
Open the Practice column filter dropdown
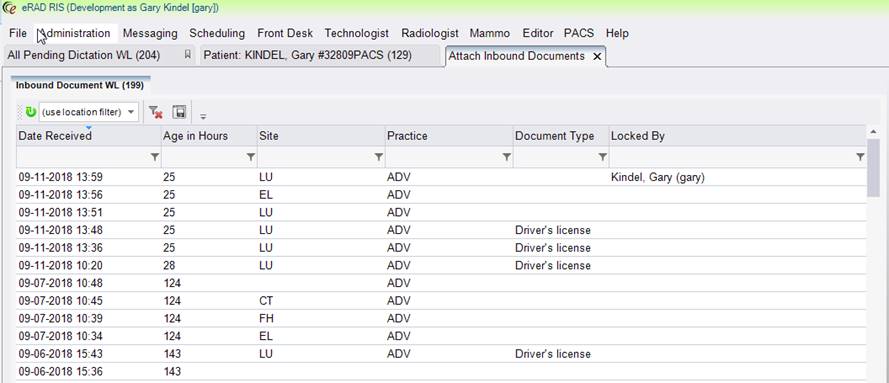[x=507, y=157]
